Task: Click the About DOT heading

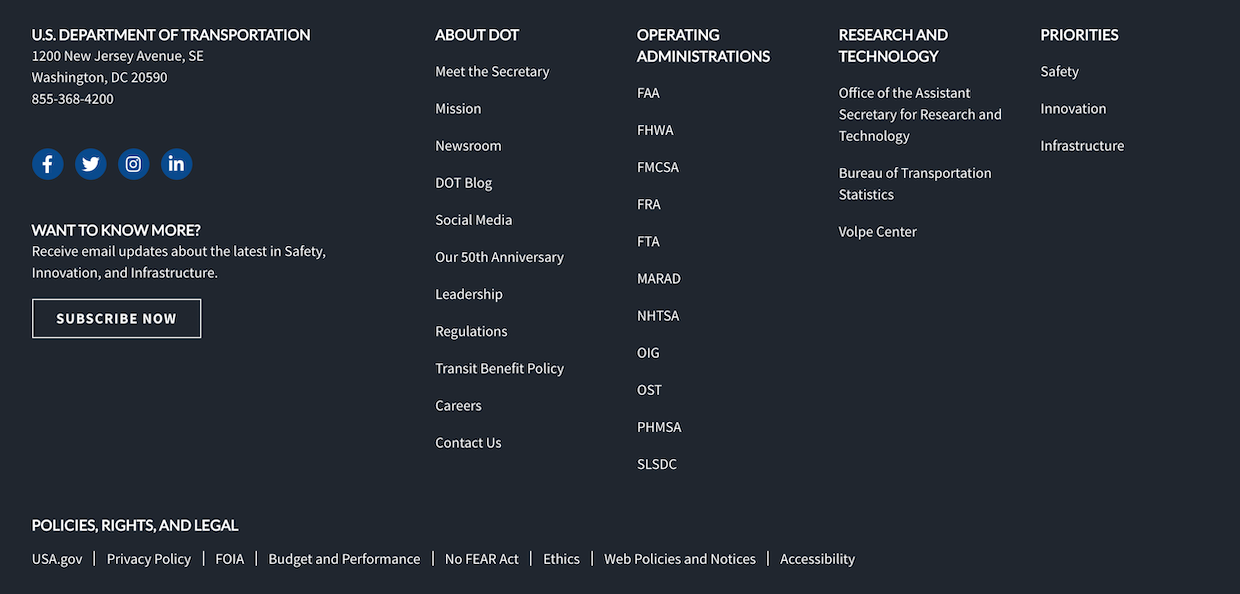Action: [x=477, y=35]
